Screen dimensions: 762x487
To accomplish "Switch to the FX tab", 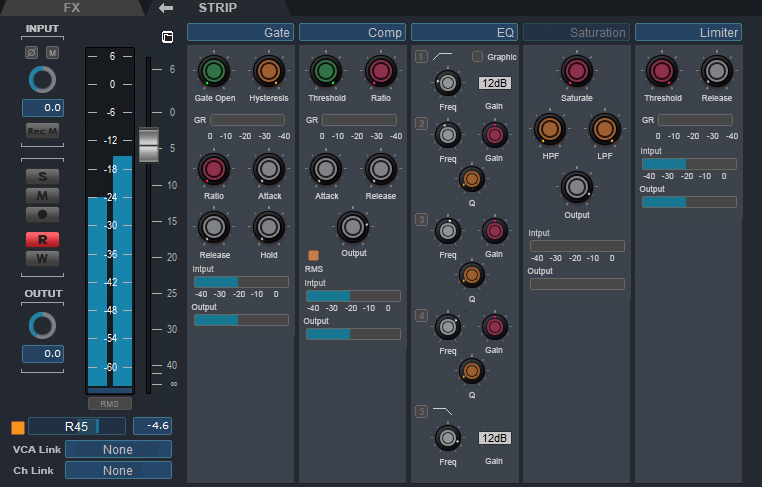I will click(x=72, y=8).
